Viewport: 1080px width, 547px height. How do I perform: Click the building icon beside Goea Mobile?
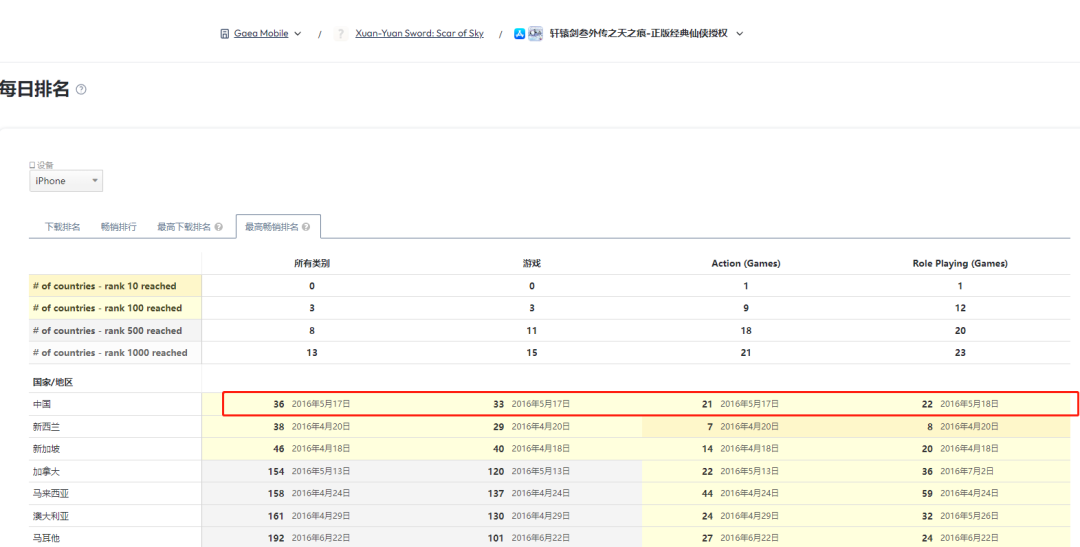225,34
